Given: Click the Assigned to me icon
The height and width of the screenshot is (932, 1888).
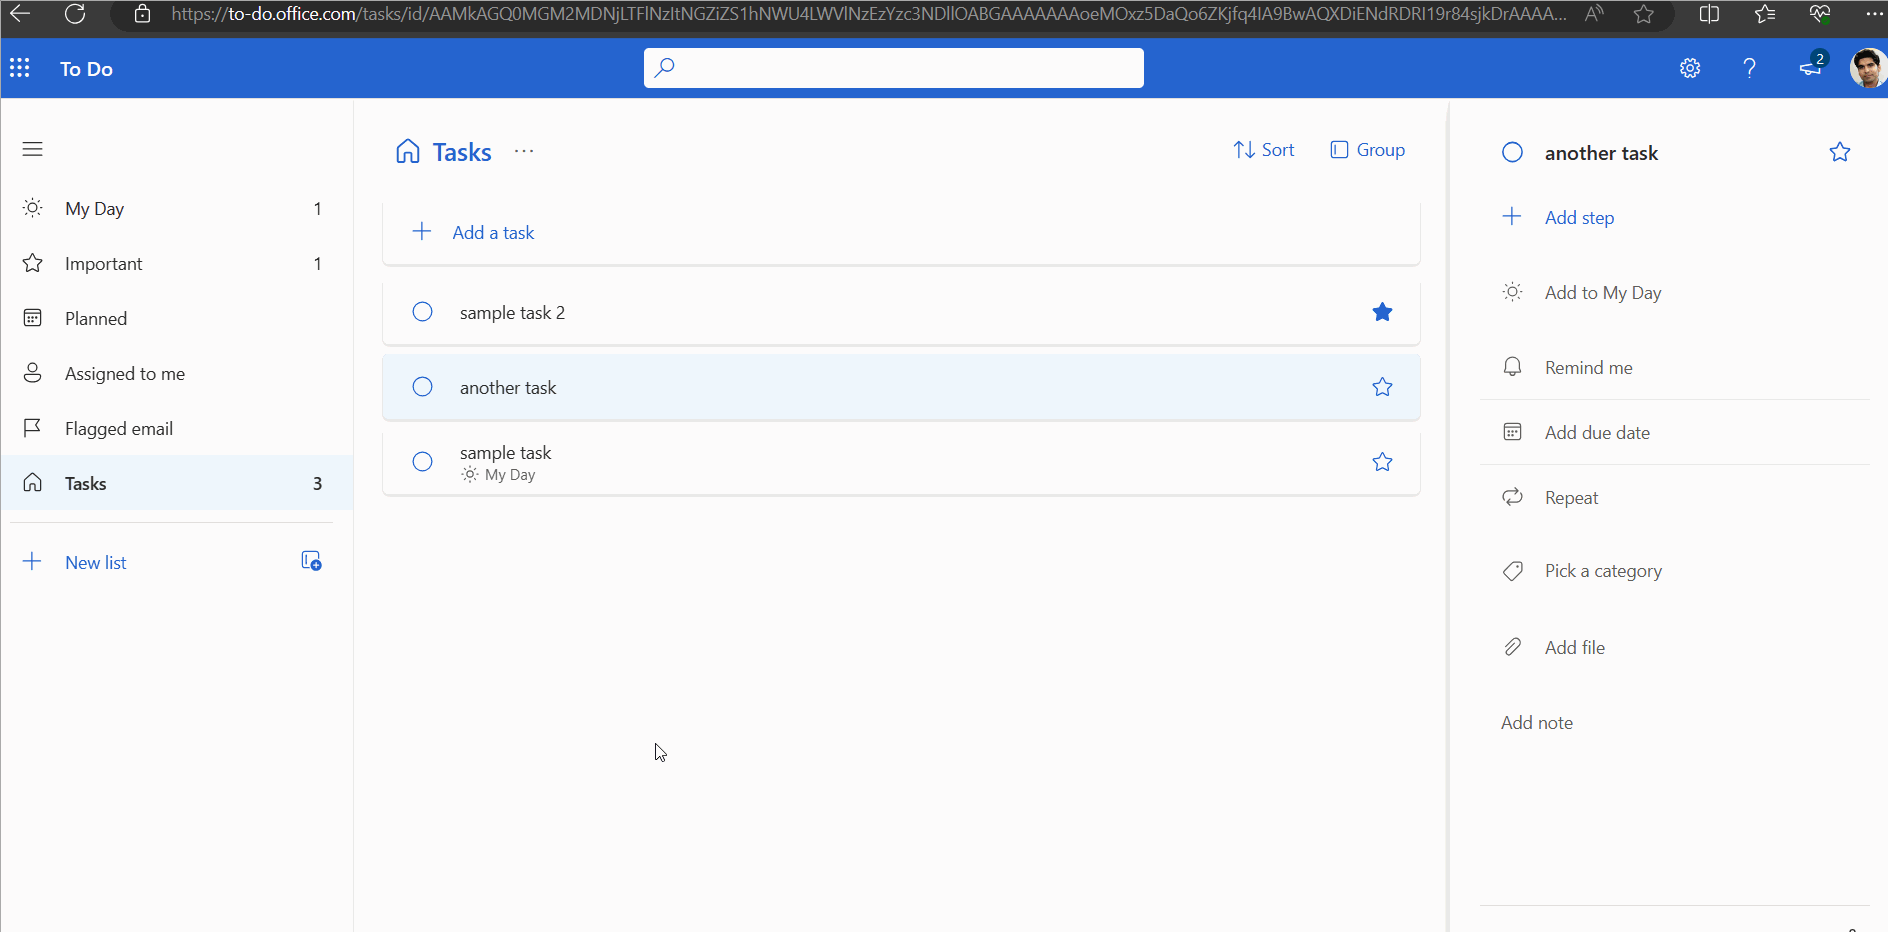Looking at the screenshot, I should 32,373.
